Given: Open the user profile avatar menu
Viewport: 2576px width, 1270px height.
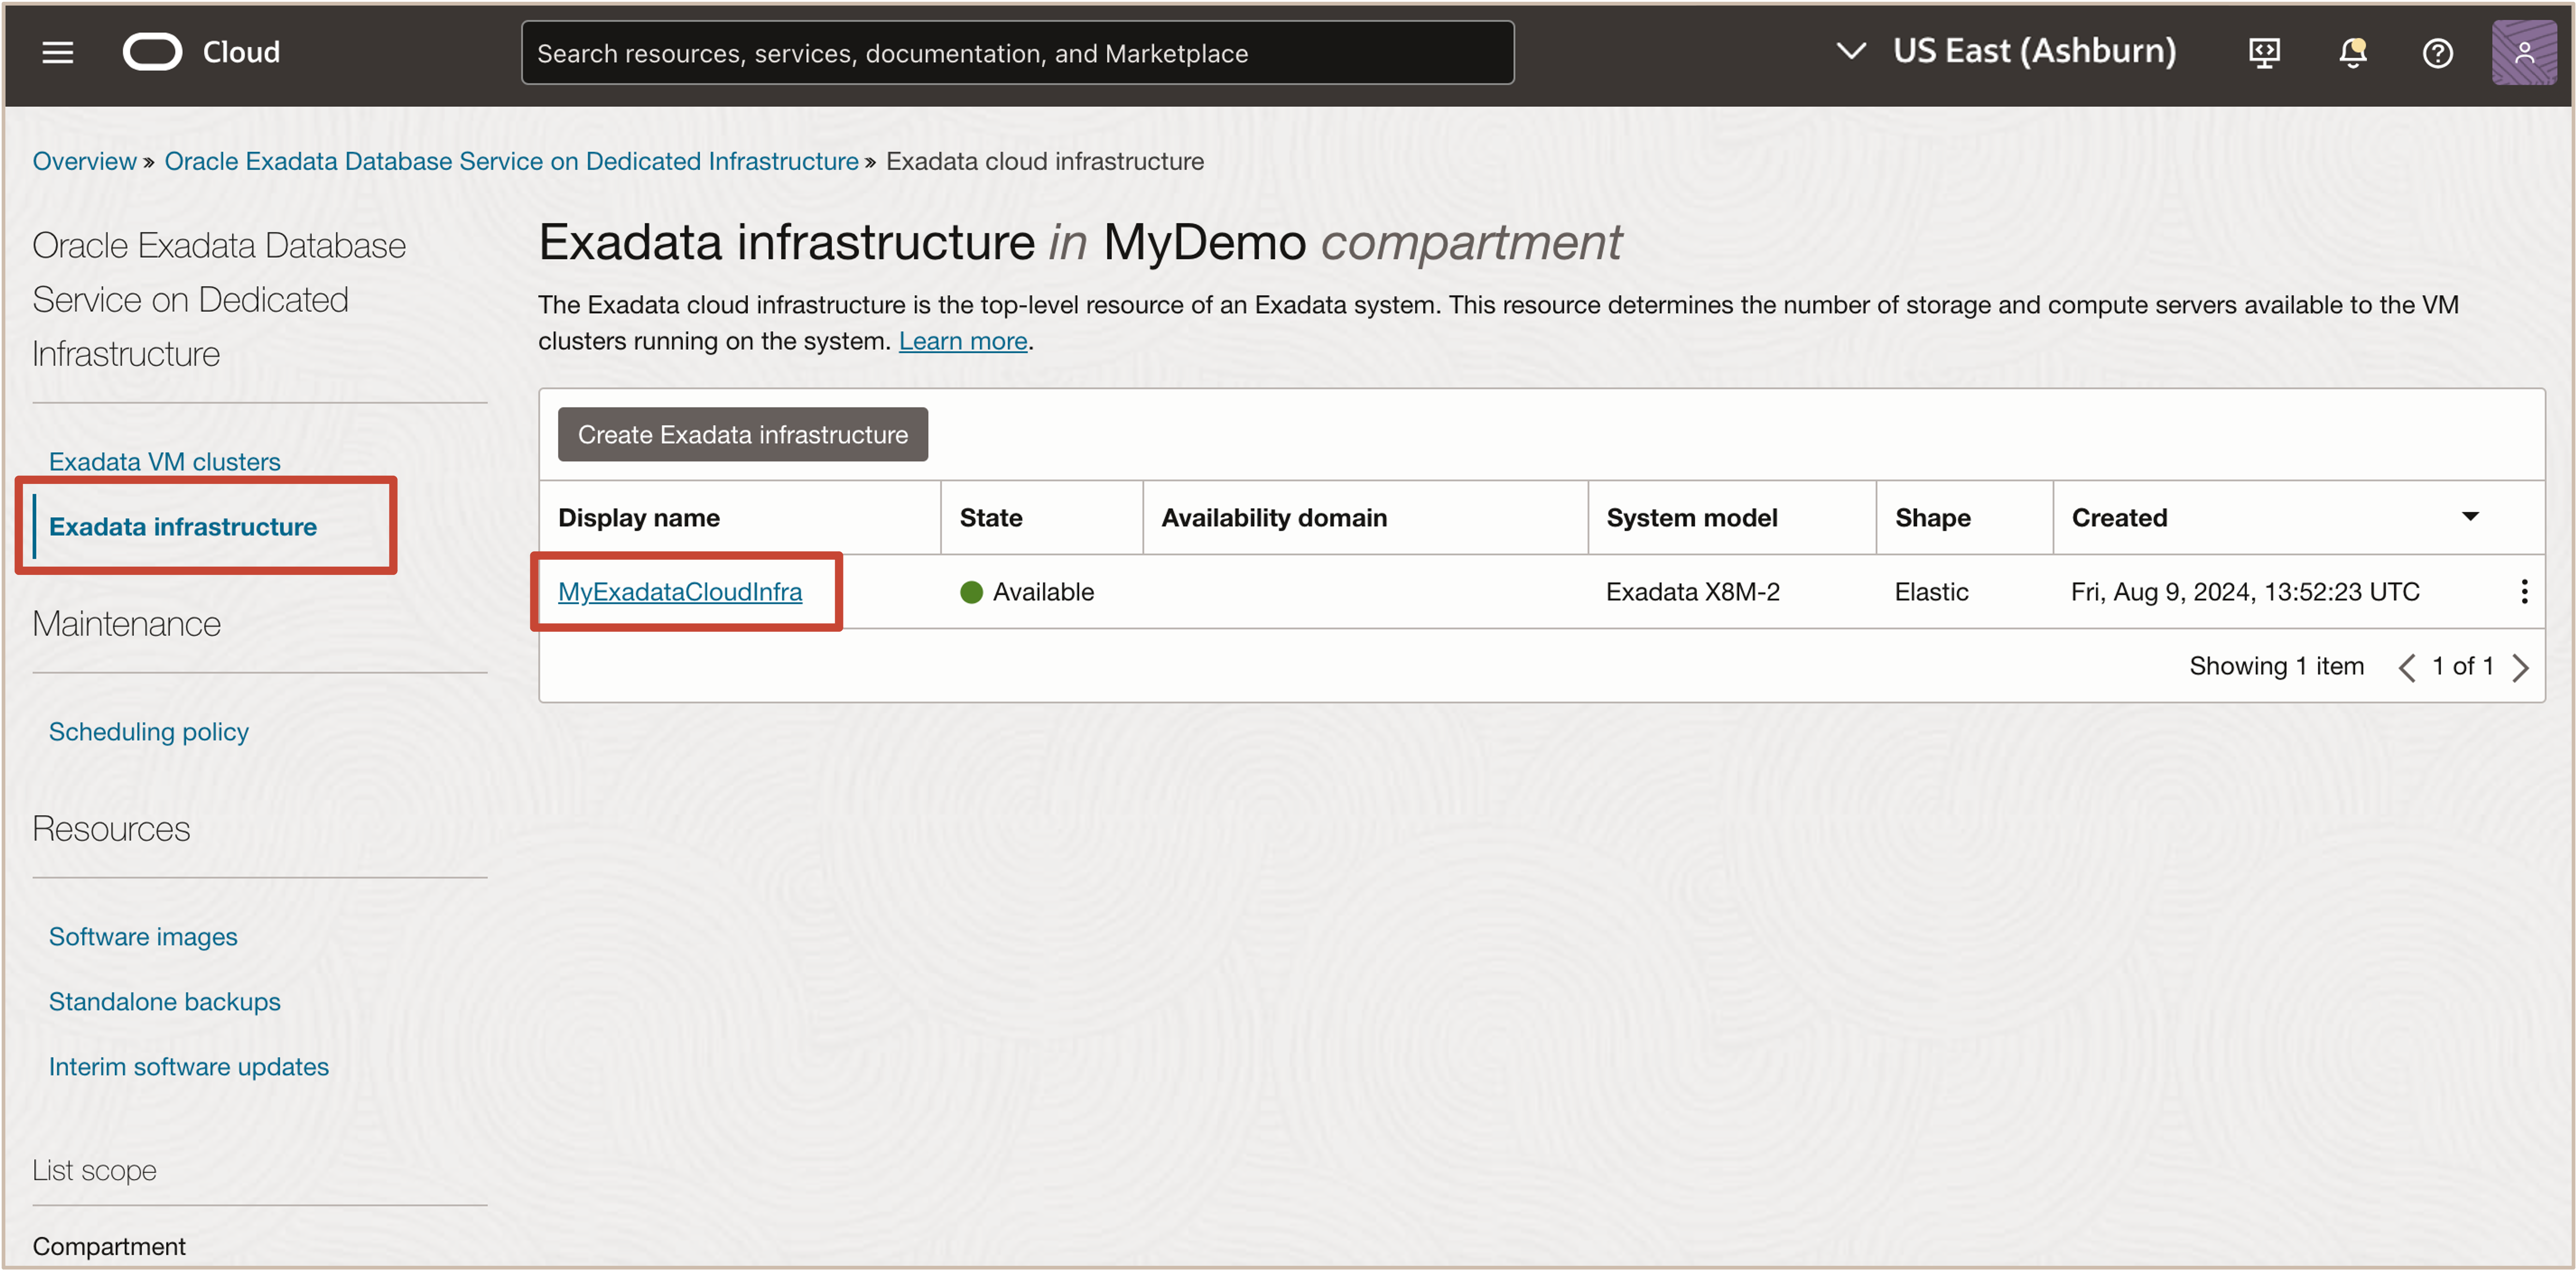Looking at the screenshot, I should 2523,52.
